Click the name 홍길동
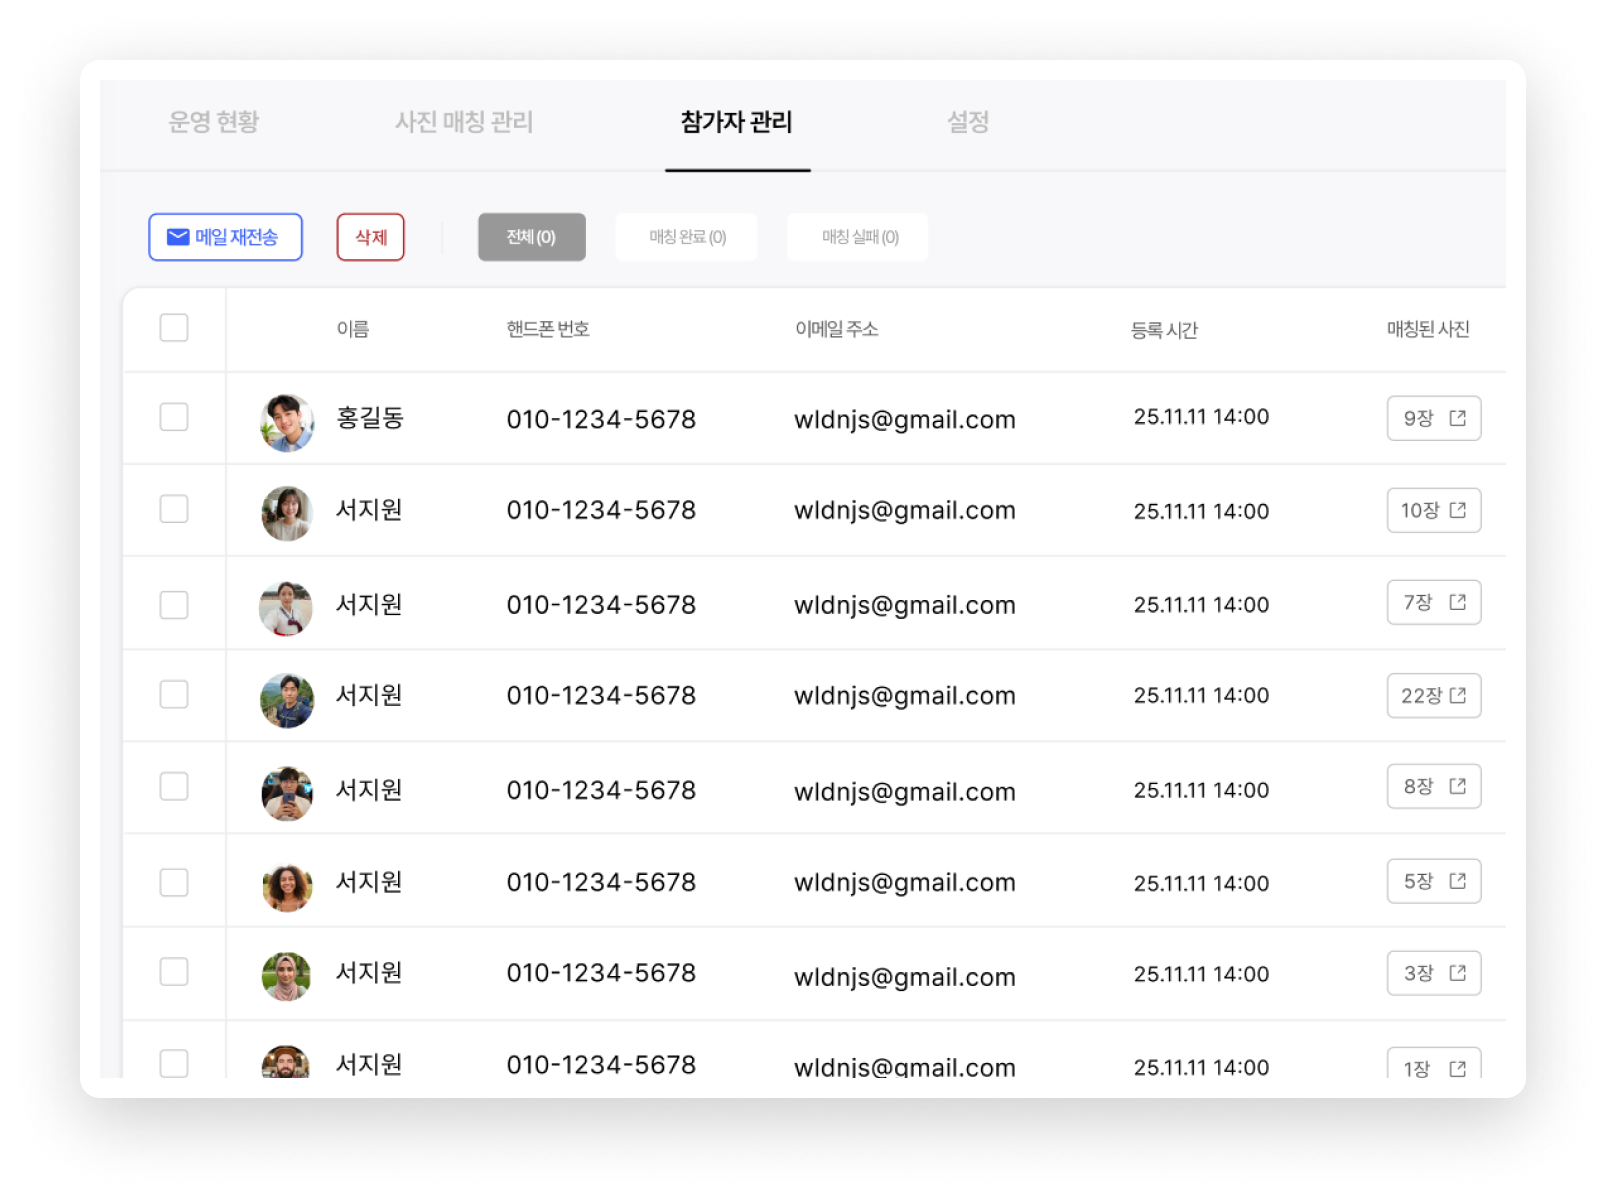Image resolution: width=1606 pixels, height=1198 pixels. tap(370, 418)
